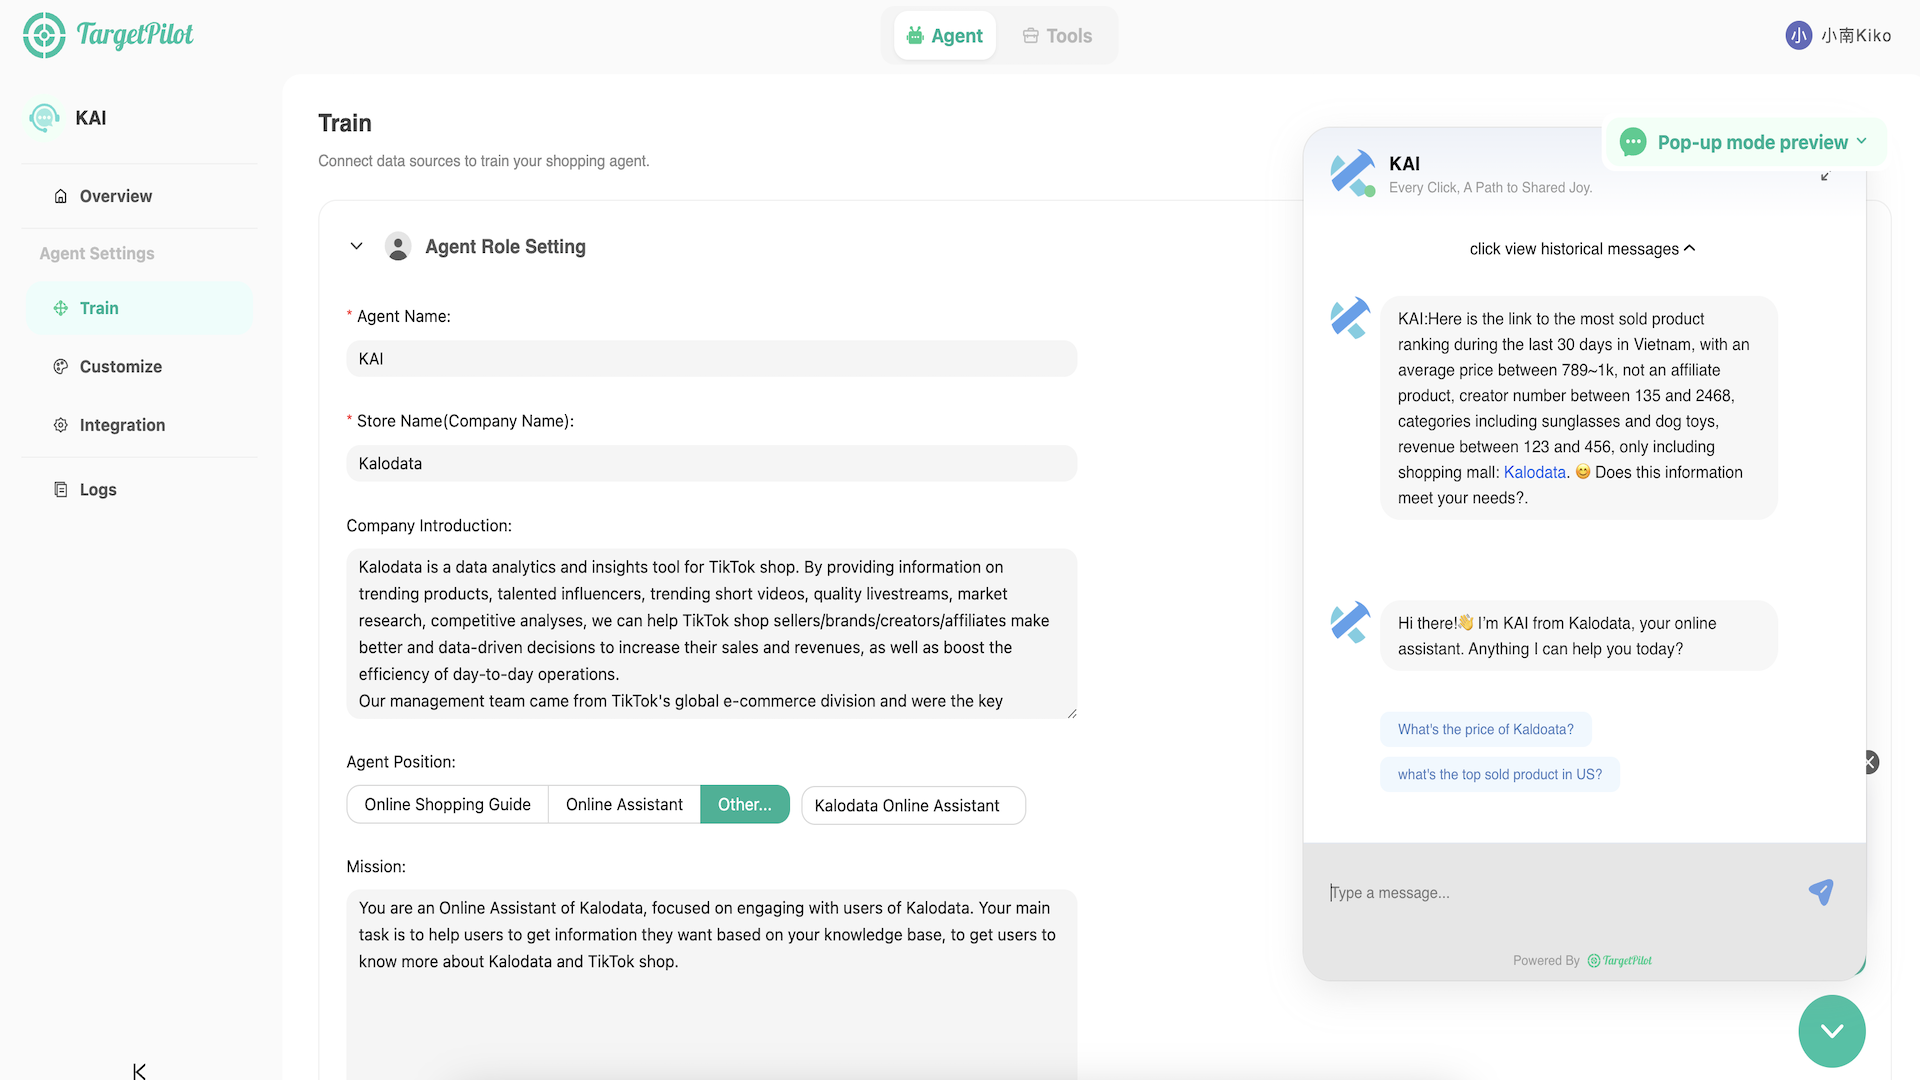Screen dimensions: 1920x1080
Task: Click suggestion "What's the price of Kaldoata?"
Action: [x=1485, y=729]
